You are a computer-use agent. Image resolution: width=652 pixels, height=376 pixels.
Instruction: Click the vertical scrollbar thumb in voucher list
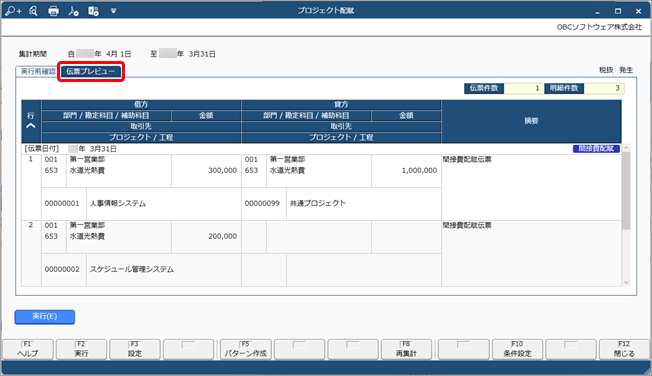click(x=626, y=190)
